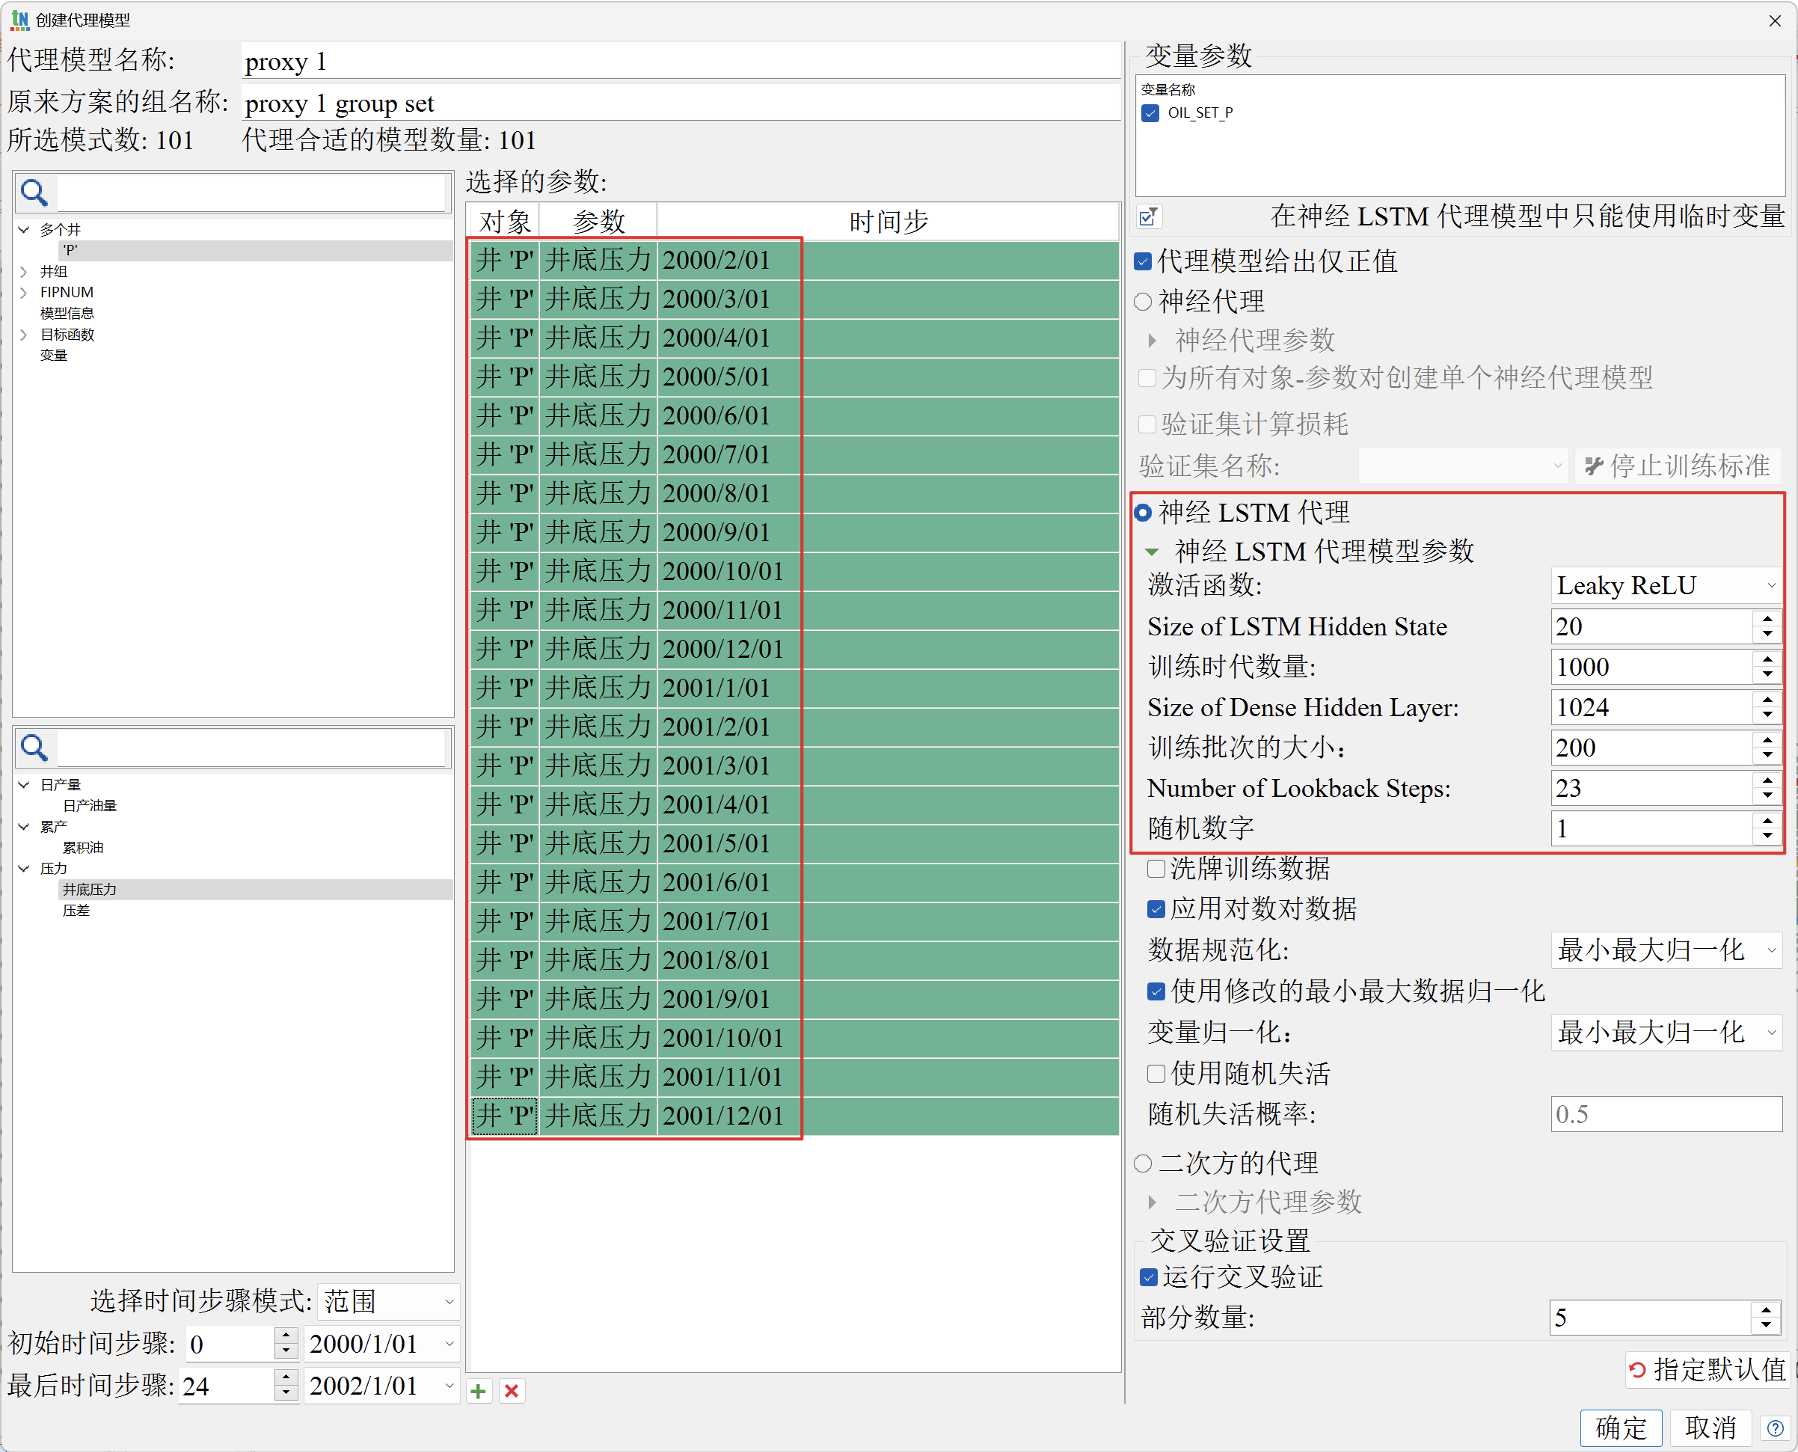Select 累积油 in parameter tree

pyautogui.click(x=83, y=848)
